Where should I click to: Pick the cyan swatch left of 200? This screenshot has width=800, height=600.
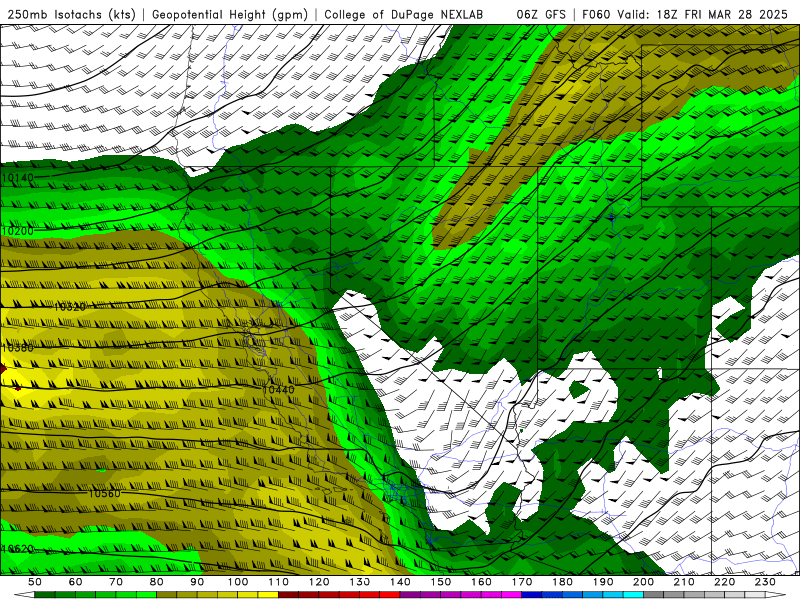pyautogui.click(x=633, y=595)
